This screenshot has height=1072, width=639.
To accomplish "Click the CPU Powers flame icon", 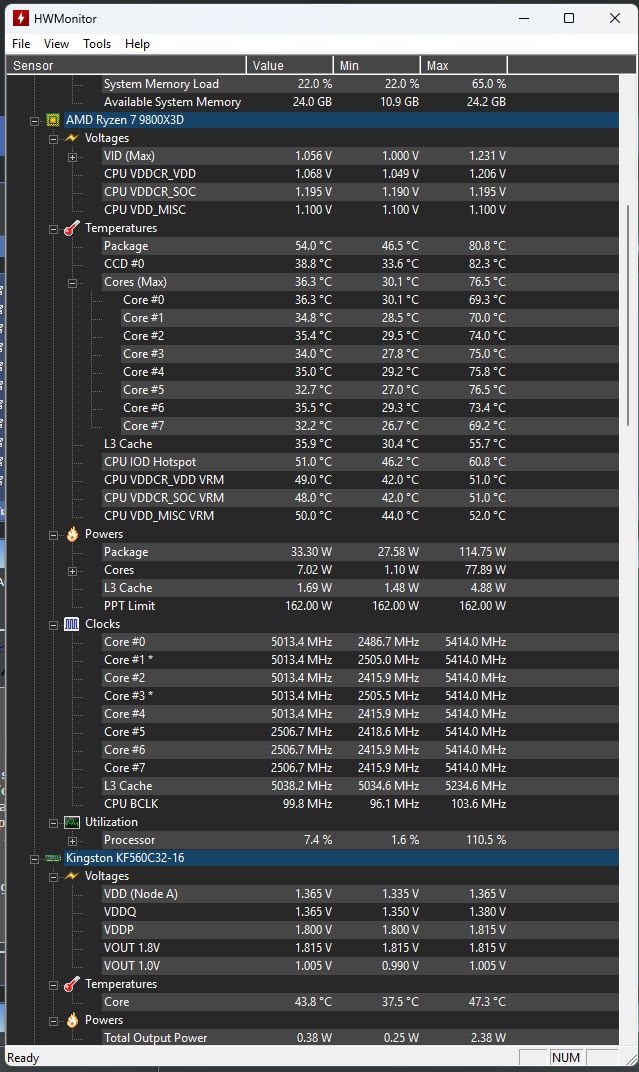I will 72,534.
